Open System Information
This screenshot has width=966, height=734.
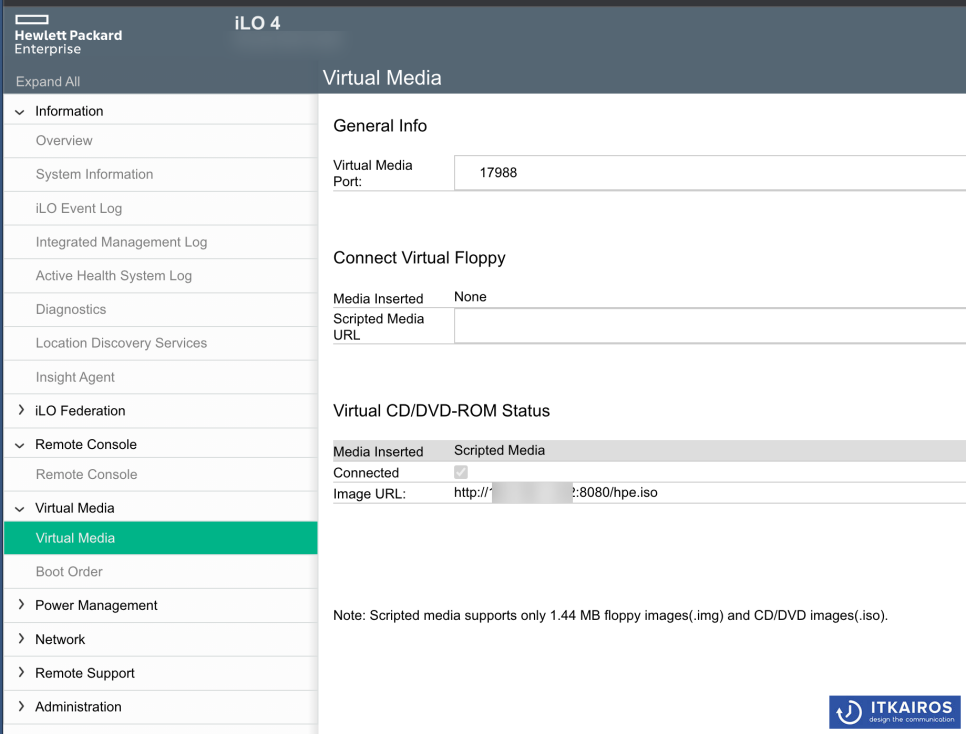click(x=94, y=174)
